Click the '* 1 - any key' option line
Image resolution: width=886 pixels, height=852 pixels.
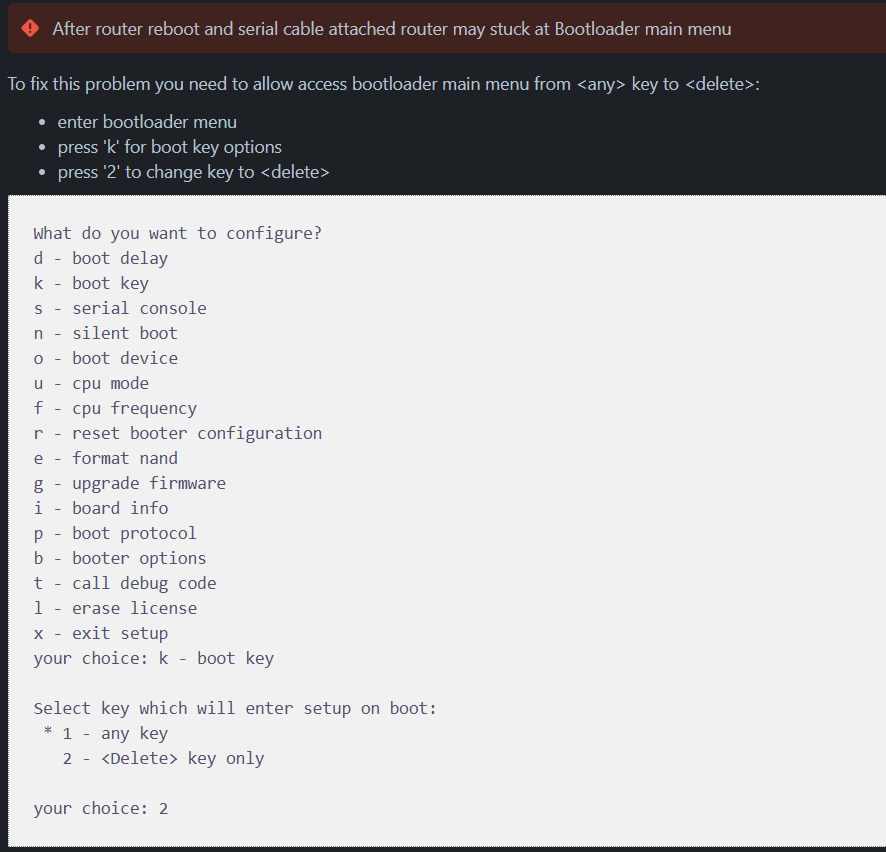click(106, 733)
